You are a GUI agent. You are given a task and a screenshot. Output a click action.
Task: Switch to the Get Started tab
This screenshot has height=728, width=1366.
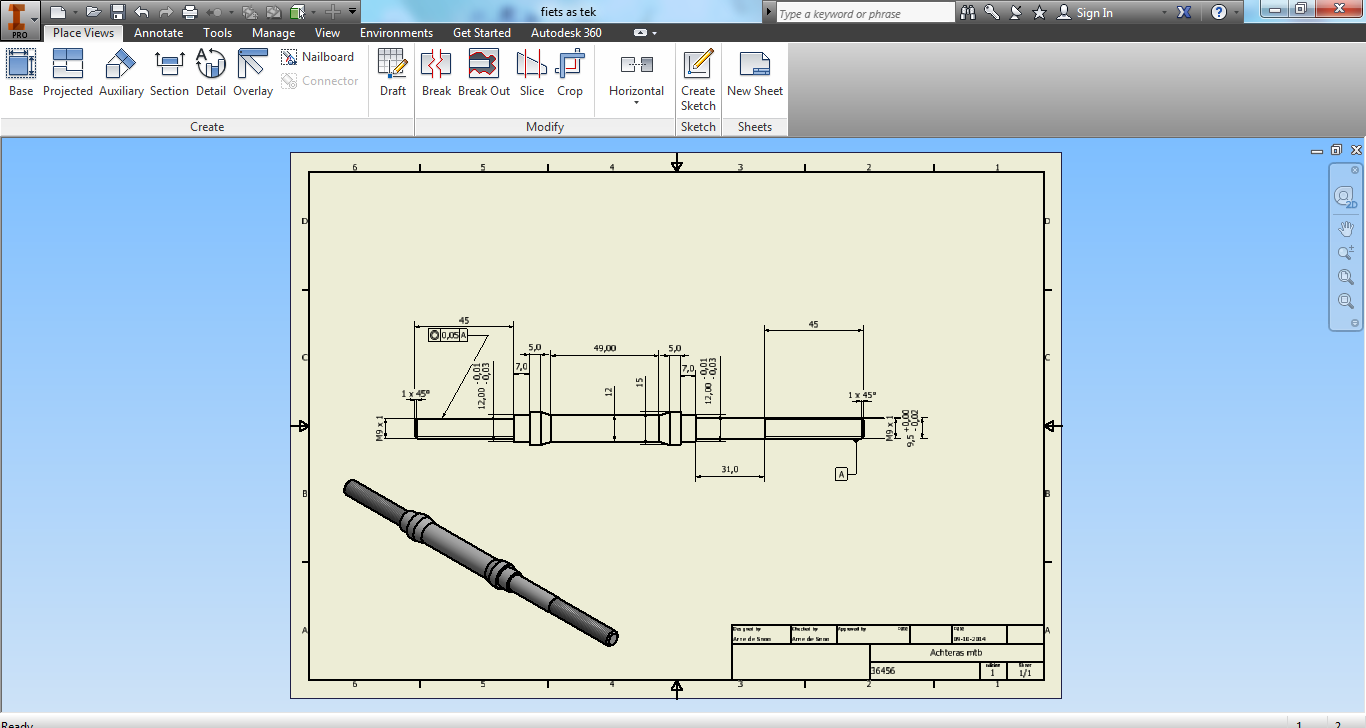pos(482,33)
